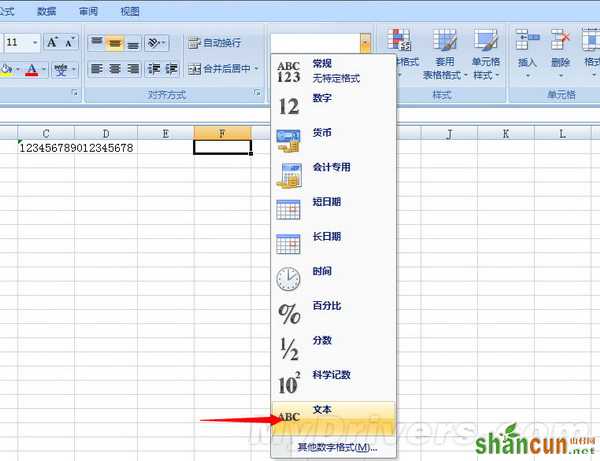Image resolution: width=600 pixels, height=461 pixels.
Task: Select Currency (货币) format
Action: [333, 140]
